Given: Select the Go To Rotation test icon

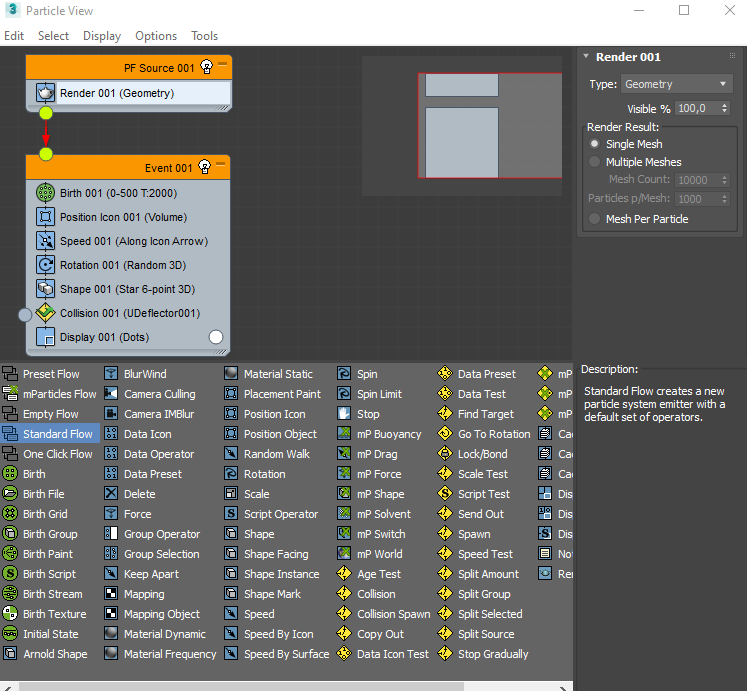Looking at the screenshot, I should (445, 434).
